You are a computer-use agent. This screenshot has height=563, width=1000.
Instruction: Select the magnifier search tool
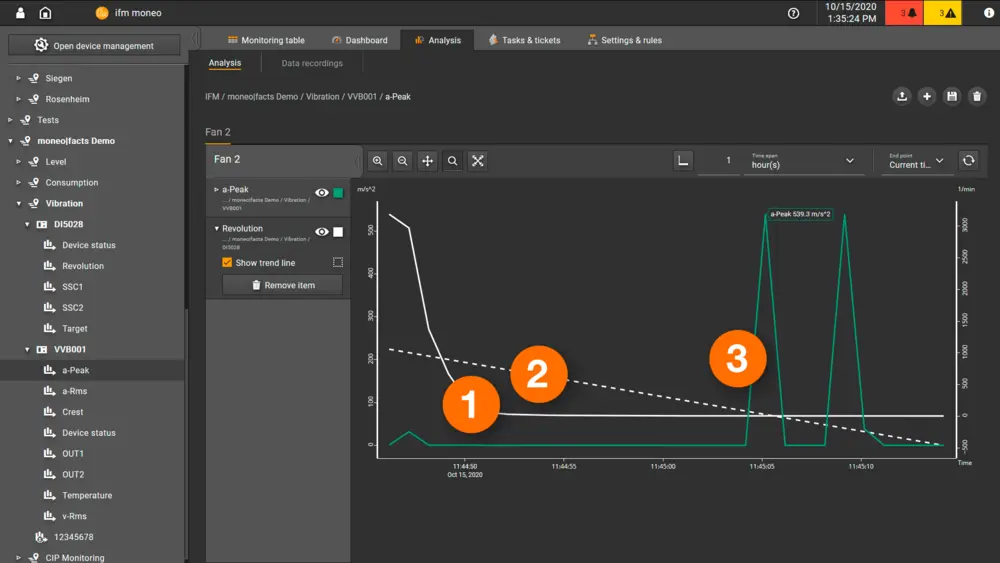(x=452, y=161)
